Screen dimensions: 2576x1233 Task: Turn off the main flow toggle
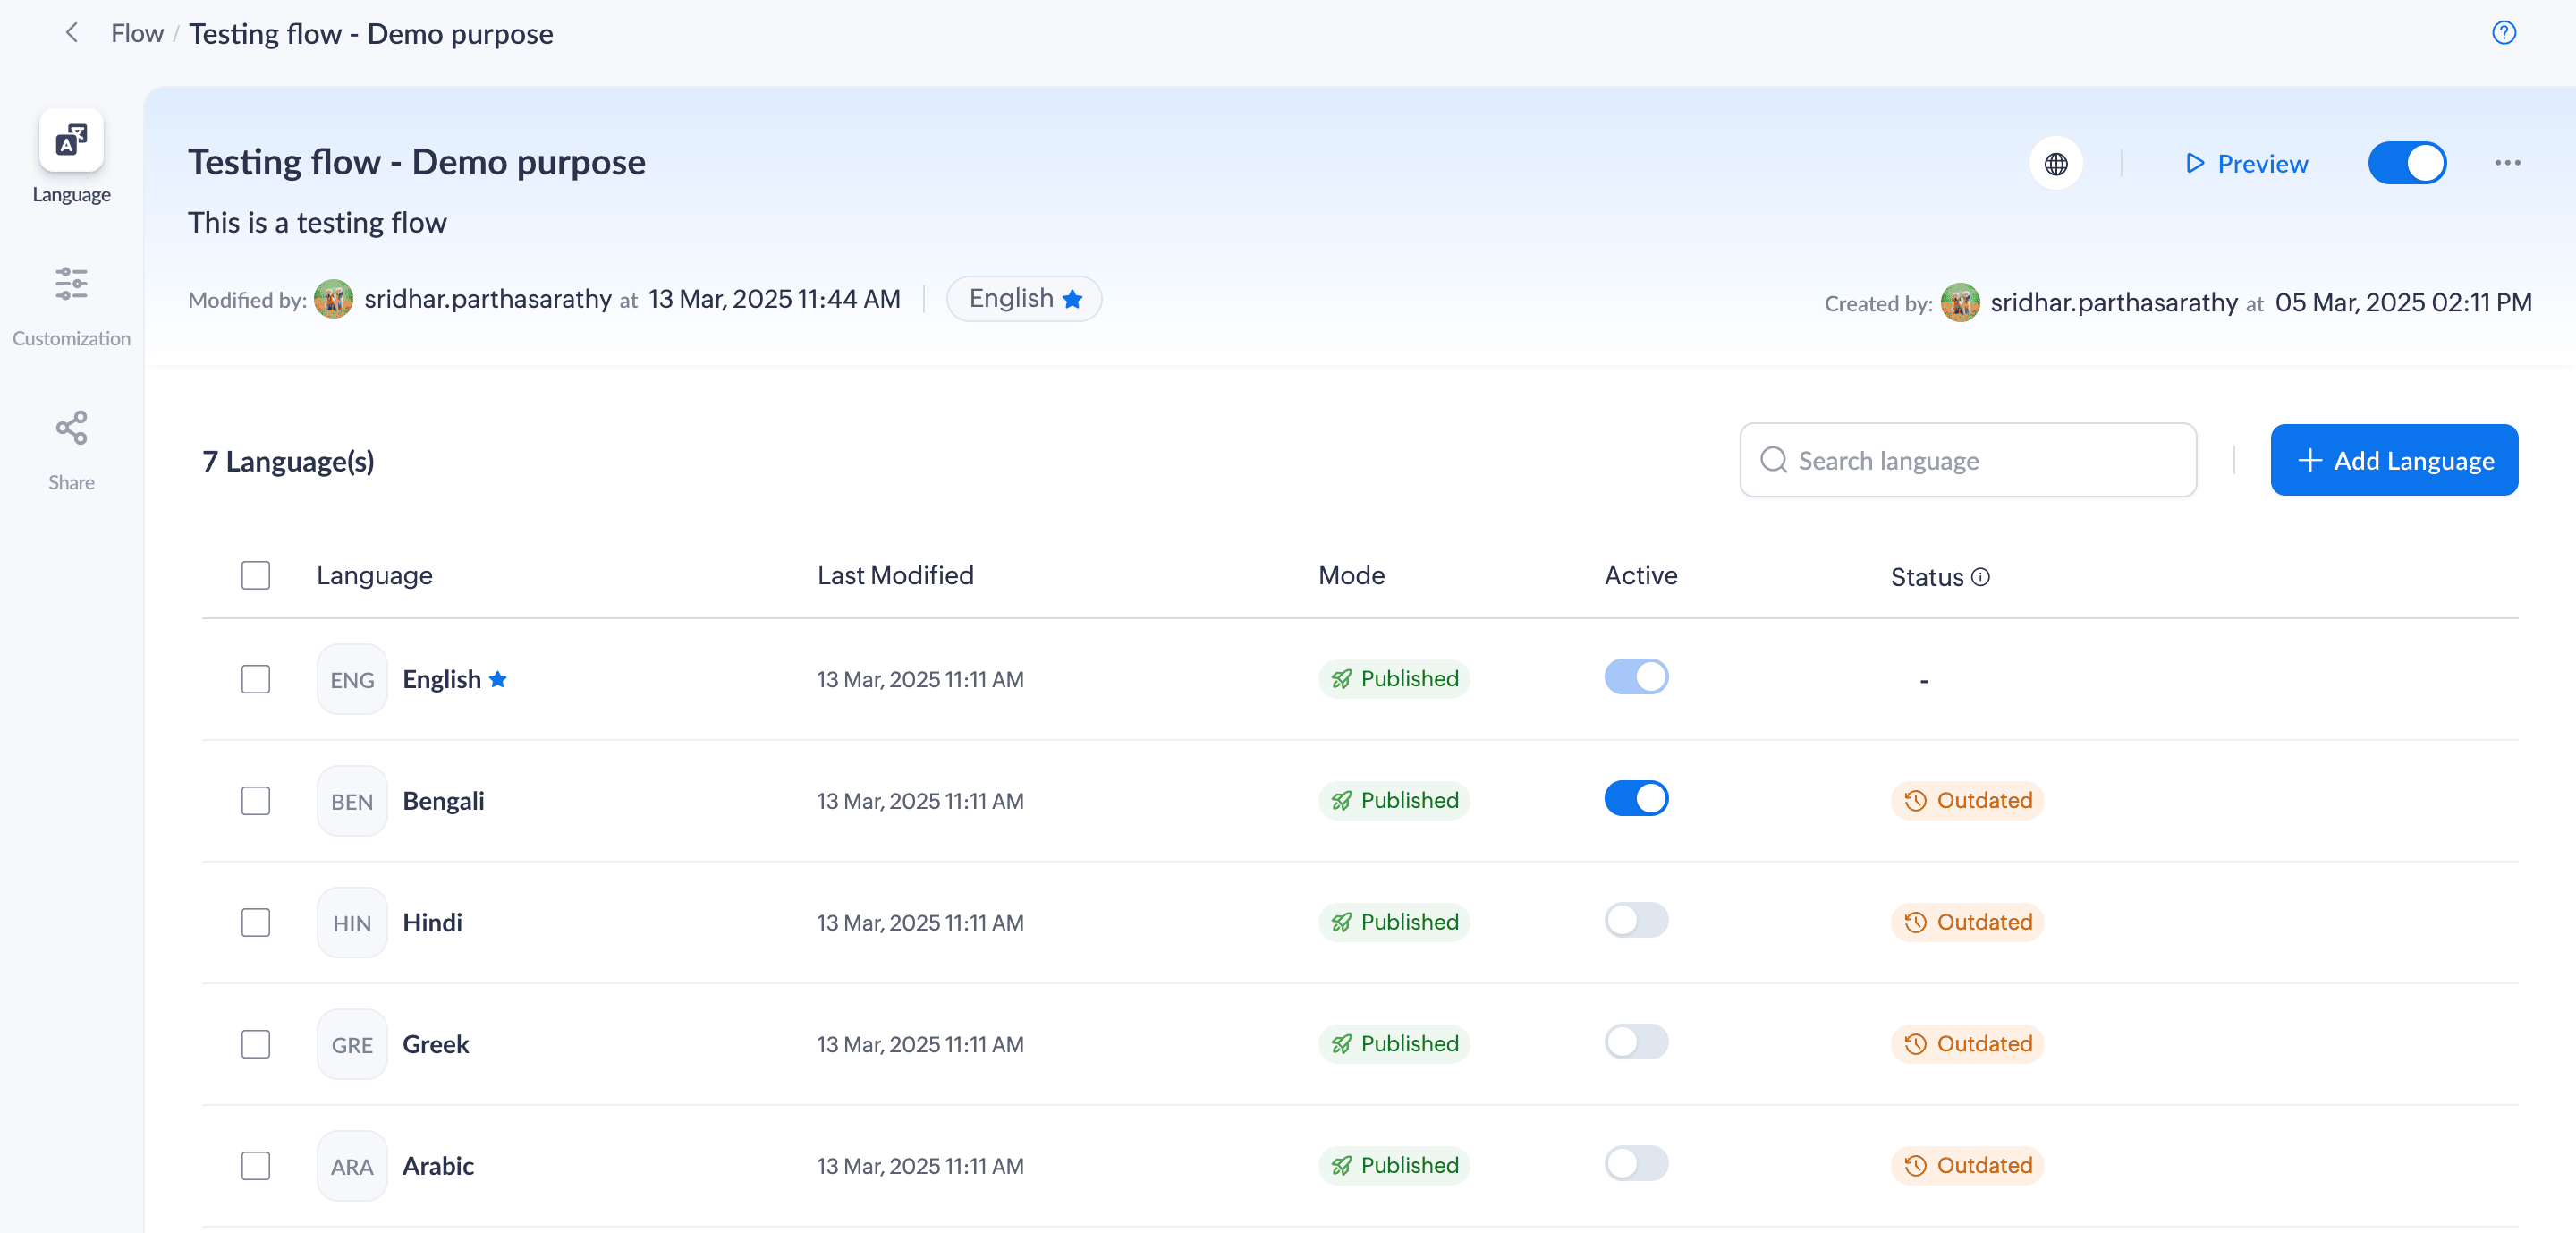coord(2406,163)
